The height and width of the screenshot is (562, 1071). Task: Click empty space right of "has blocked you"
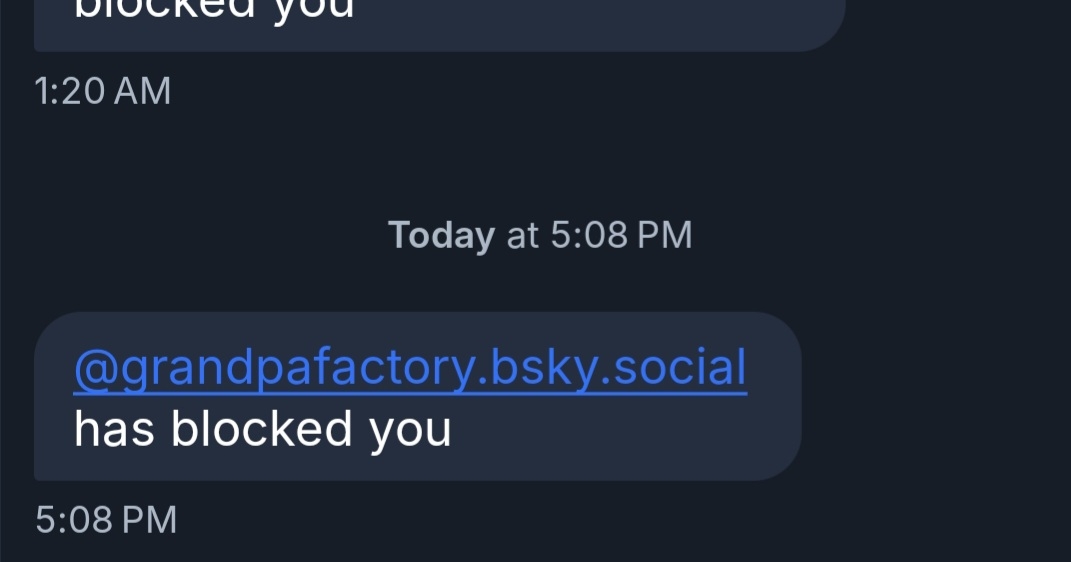click(620, 430)
